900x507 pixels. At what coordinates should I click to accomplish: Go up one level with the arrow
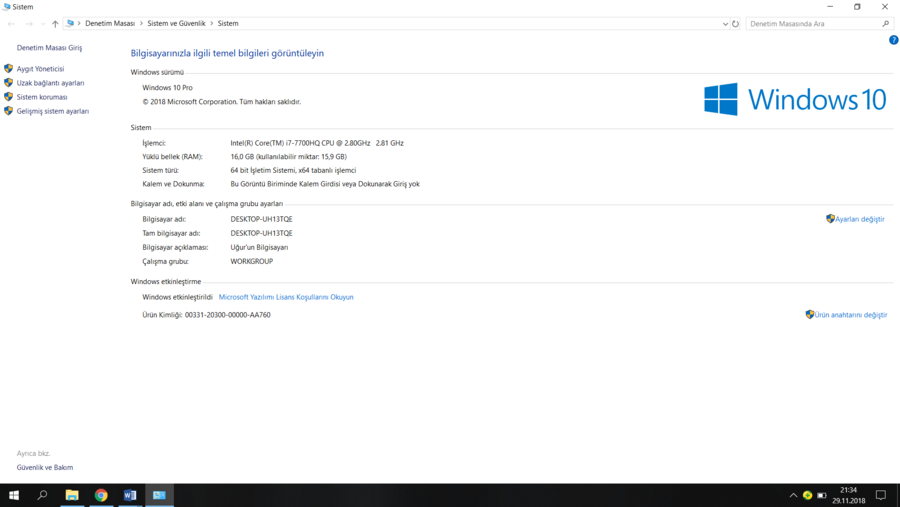55,24
